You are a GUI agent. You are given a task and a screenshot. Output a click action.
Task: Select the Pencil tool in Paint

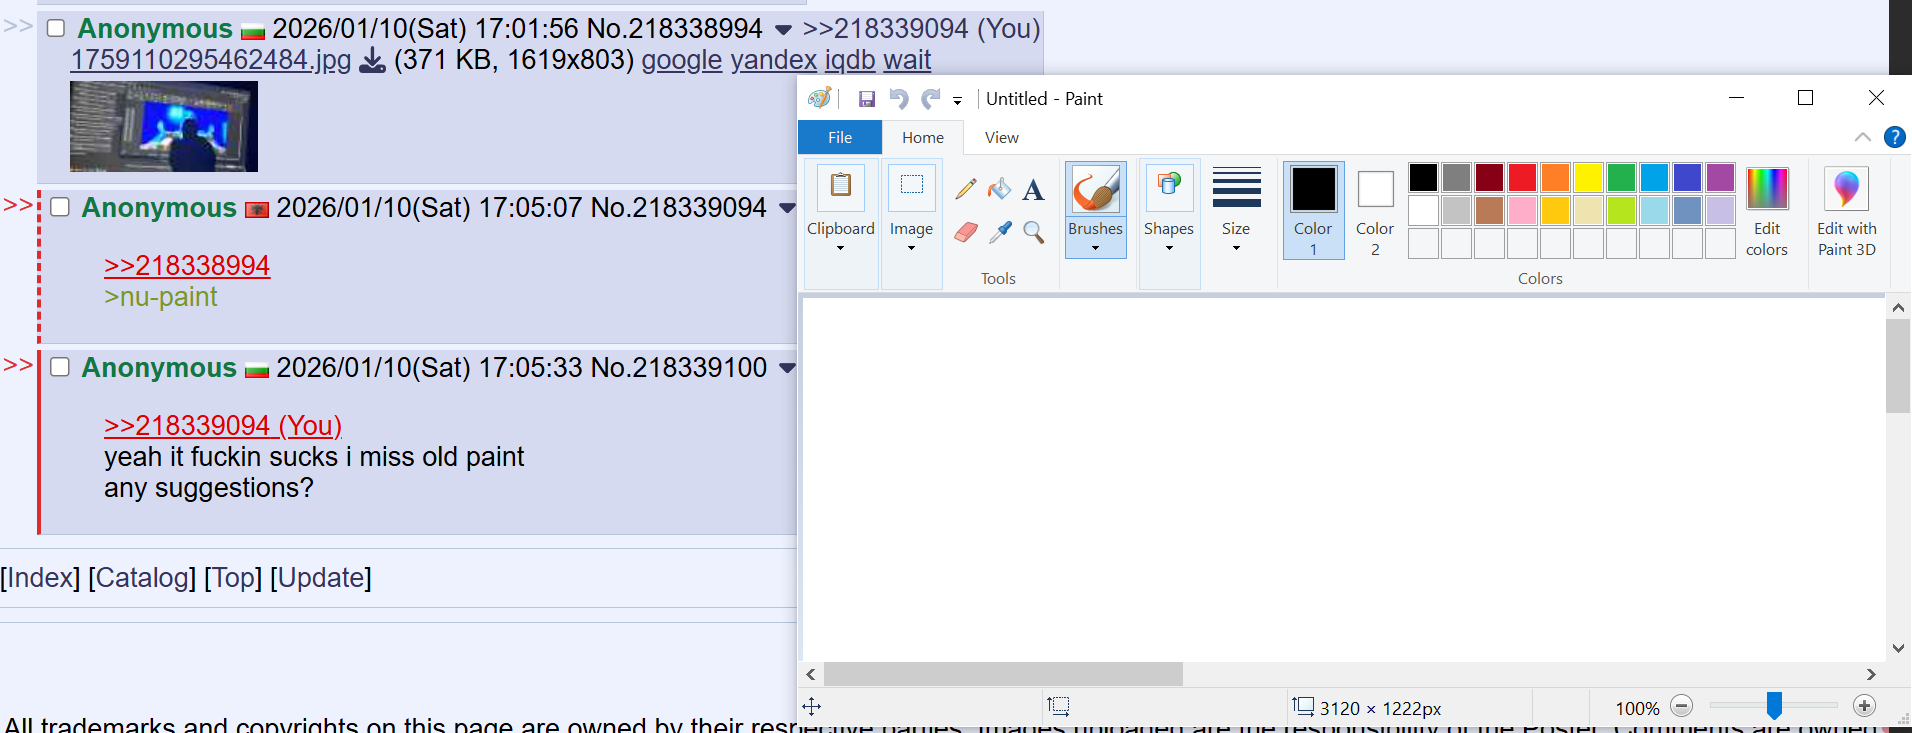pos(965,189)
